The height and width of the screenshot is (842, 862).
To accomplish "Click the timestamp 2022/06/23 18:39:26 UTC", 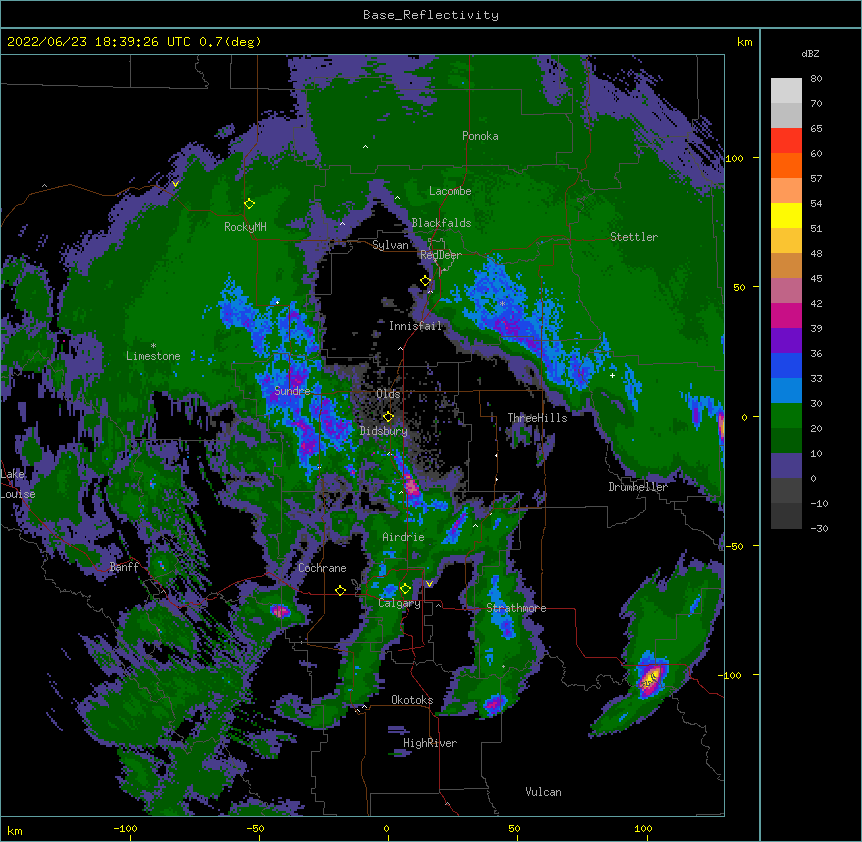I will pyautogui.click(x=98, y=42).
